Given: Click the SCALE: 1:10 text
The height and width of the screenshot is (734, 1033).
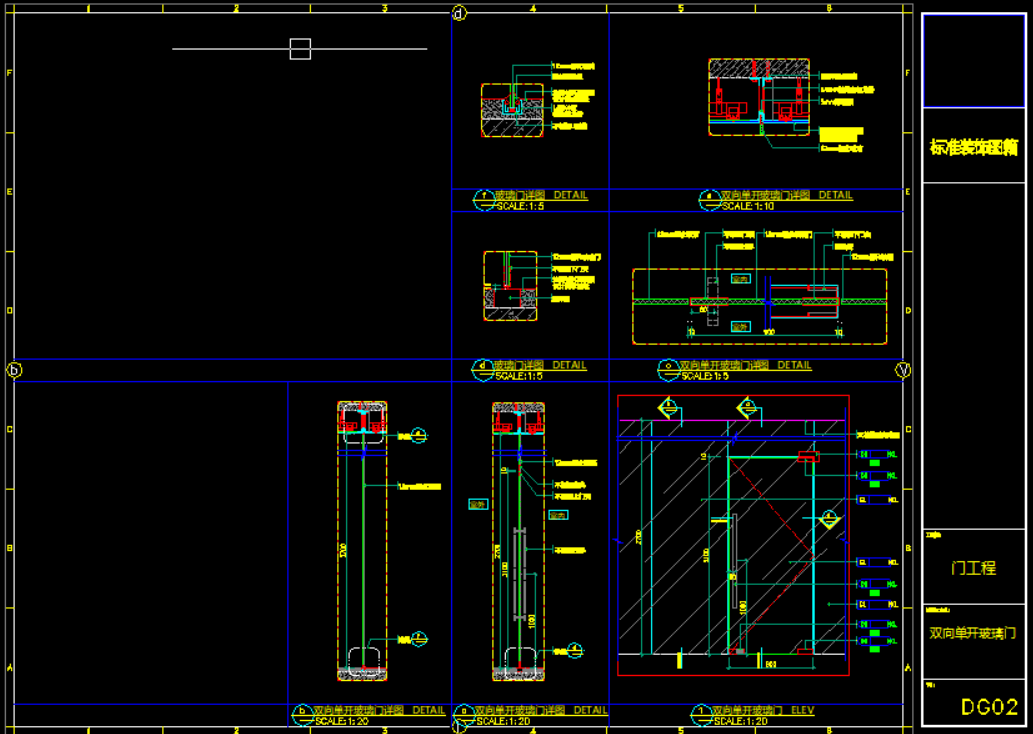Looking at the screenshot, I should point(748,206).
